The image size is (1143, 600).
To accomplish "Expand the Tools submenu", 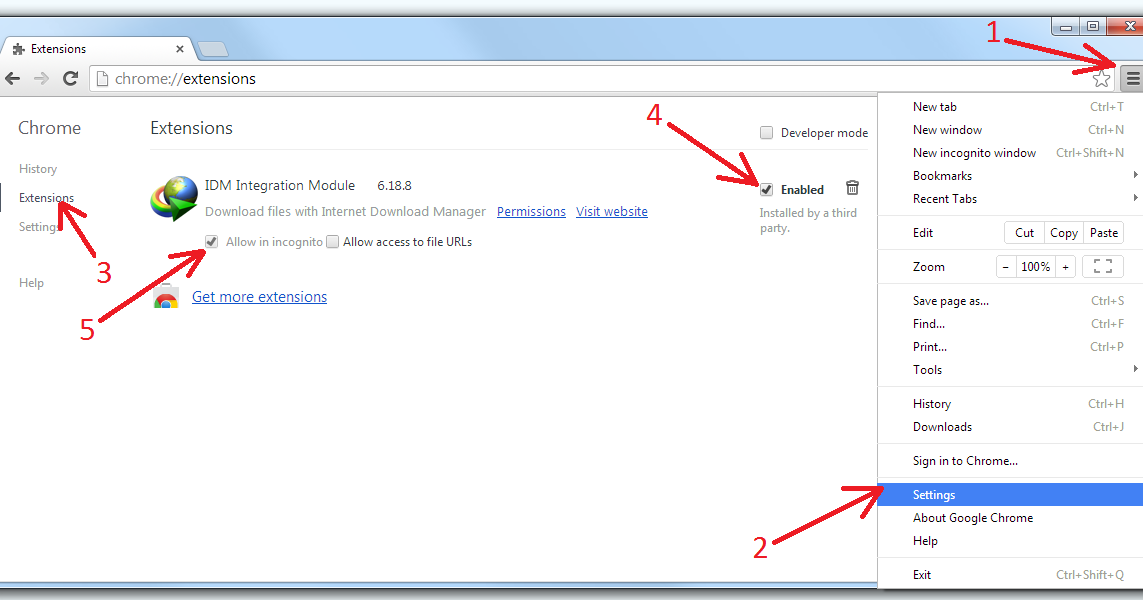I will pos(1010,370).
